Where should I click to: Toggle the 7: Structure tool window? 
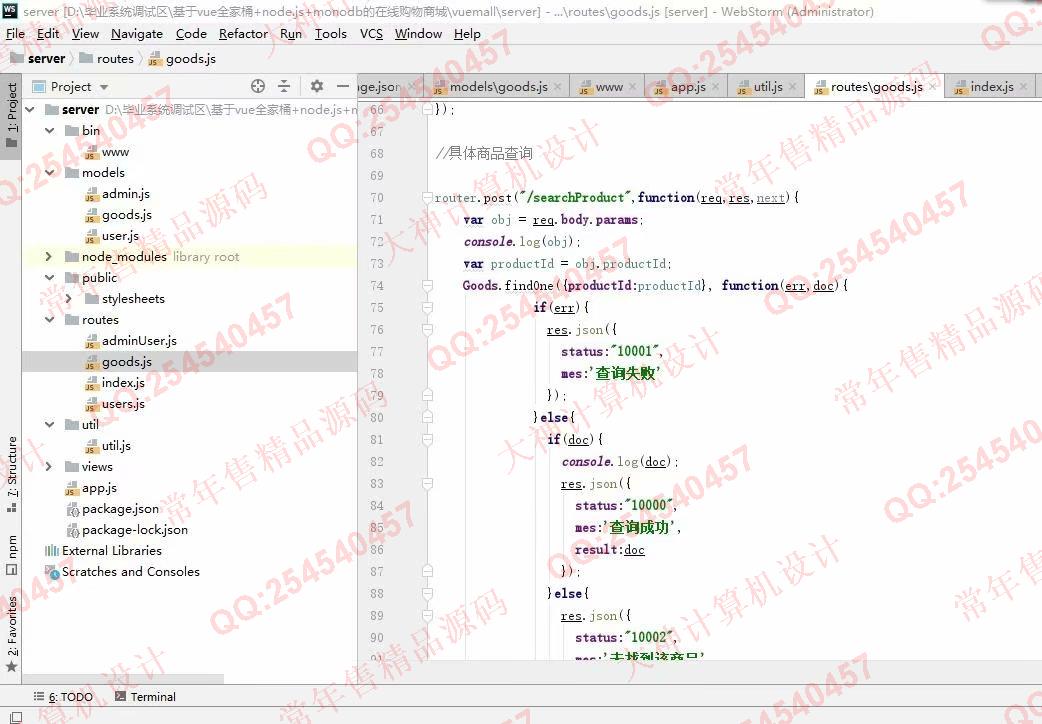click(11, 473)
